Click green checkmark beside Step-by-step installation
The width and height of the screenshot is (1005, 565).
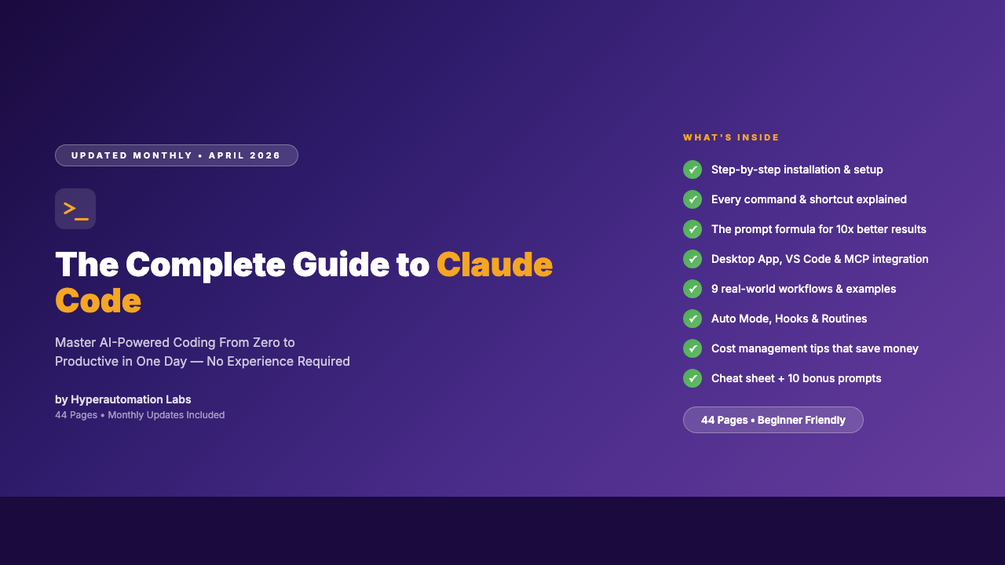point(692,170)
